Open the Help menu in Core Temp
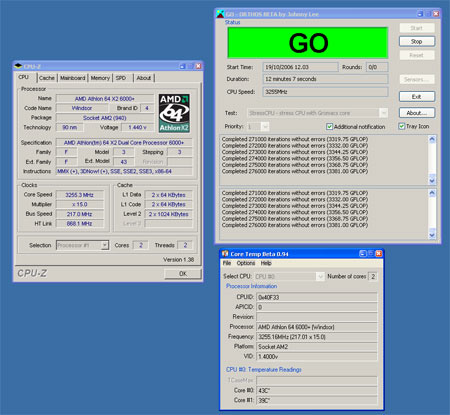Screen dimensions: 450x415 click(266, 263)
